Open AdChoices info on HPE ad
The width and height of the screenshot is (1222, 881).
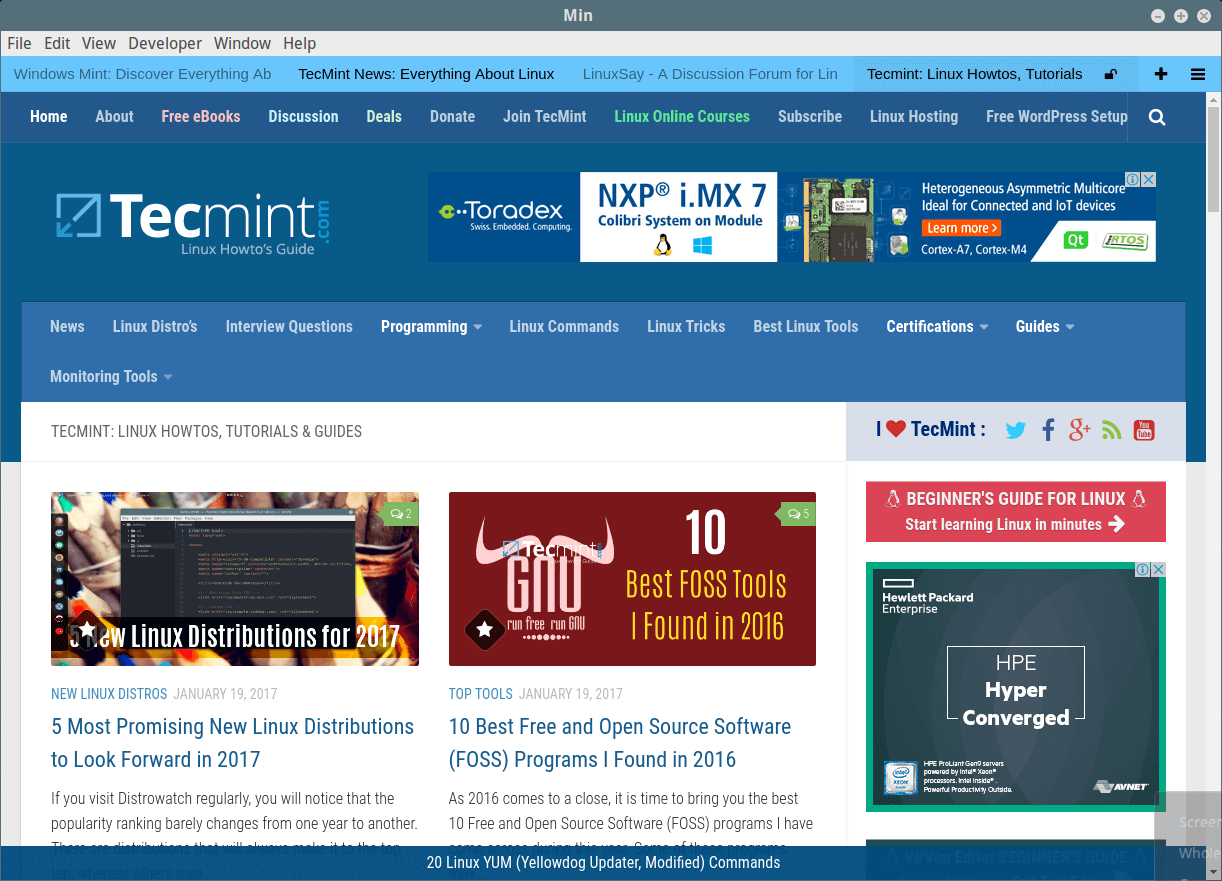coord(1143,569)
